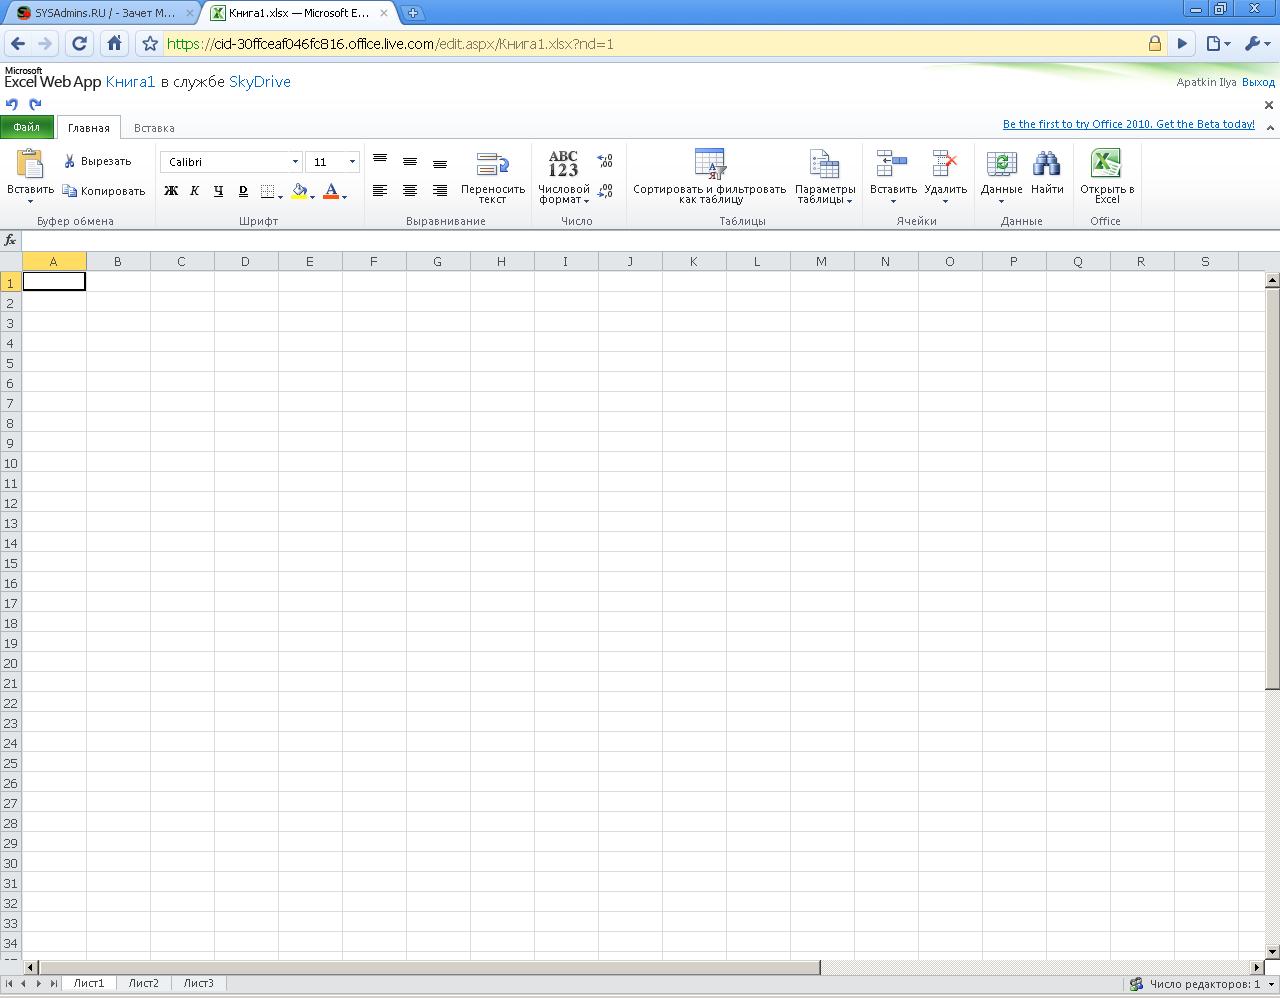Open the Файл tab
Image resolution: width=1280 pixels, height=998 pixels.
(x=27, y=127)
